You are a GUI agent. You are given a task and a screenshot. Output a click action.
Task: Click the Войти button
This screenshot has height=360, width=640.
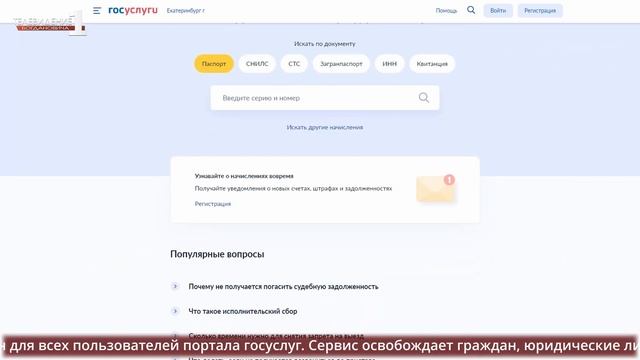498,11
